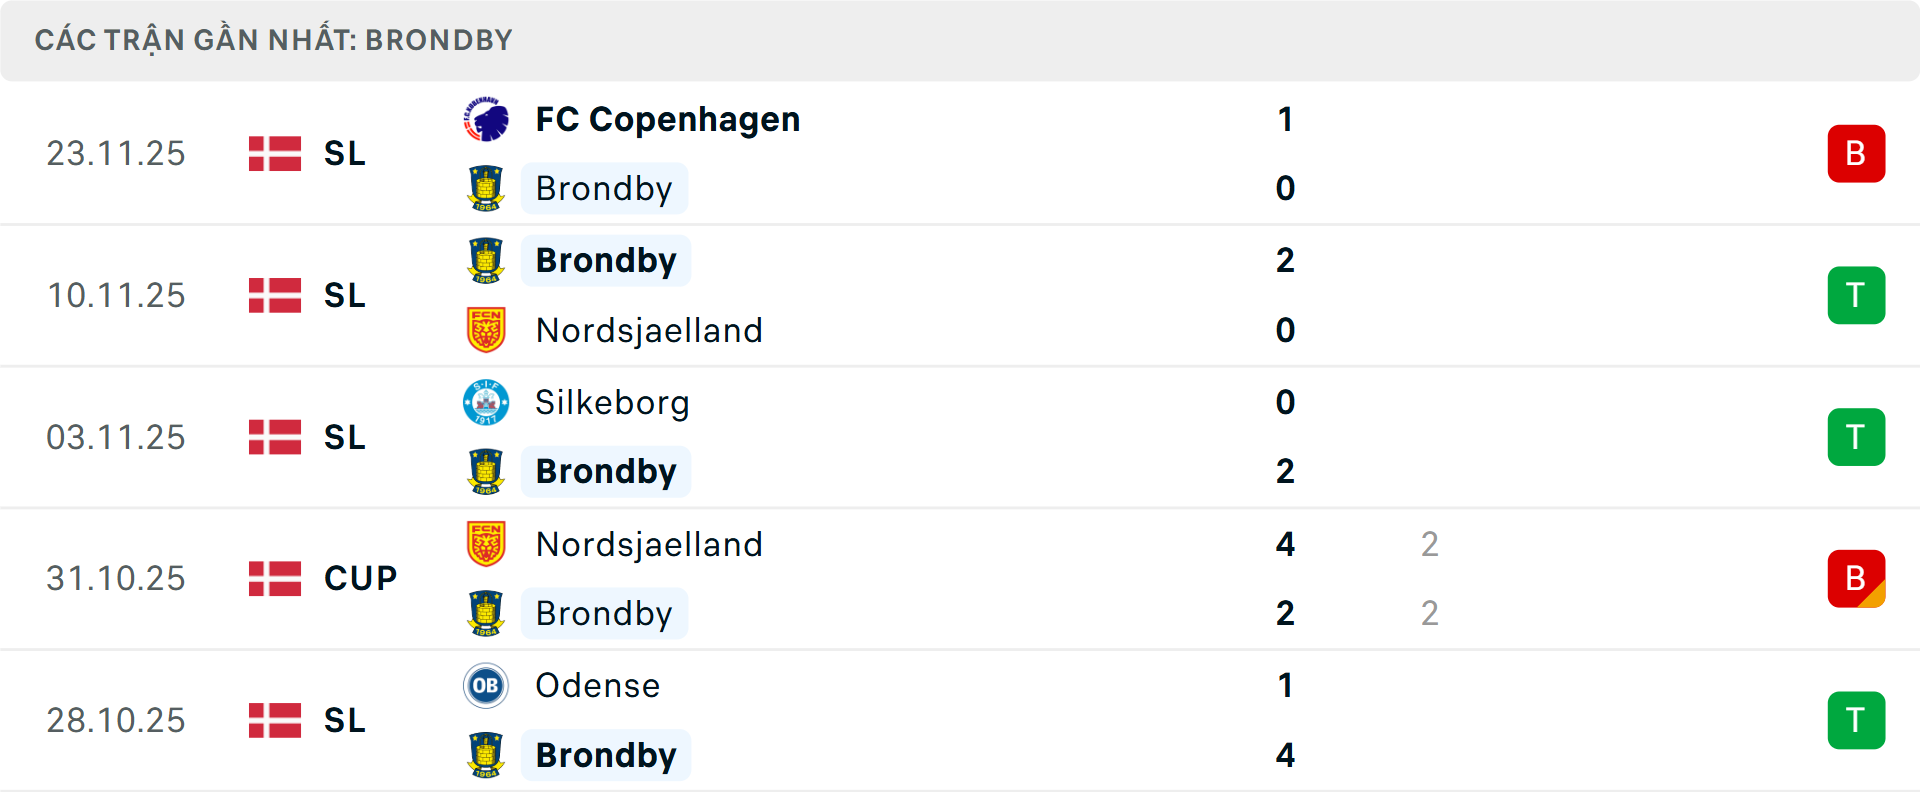Click the CÁC TRẬN GẦN NHẤT: BRONDBY header
Image resolution: width=1920 pixels, height=792 pixels.
pyautogui.click(x=274, y=39)
